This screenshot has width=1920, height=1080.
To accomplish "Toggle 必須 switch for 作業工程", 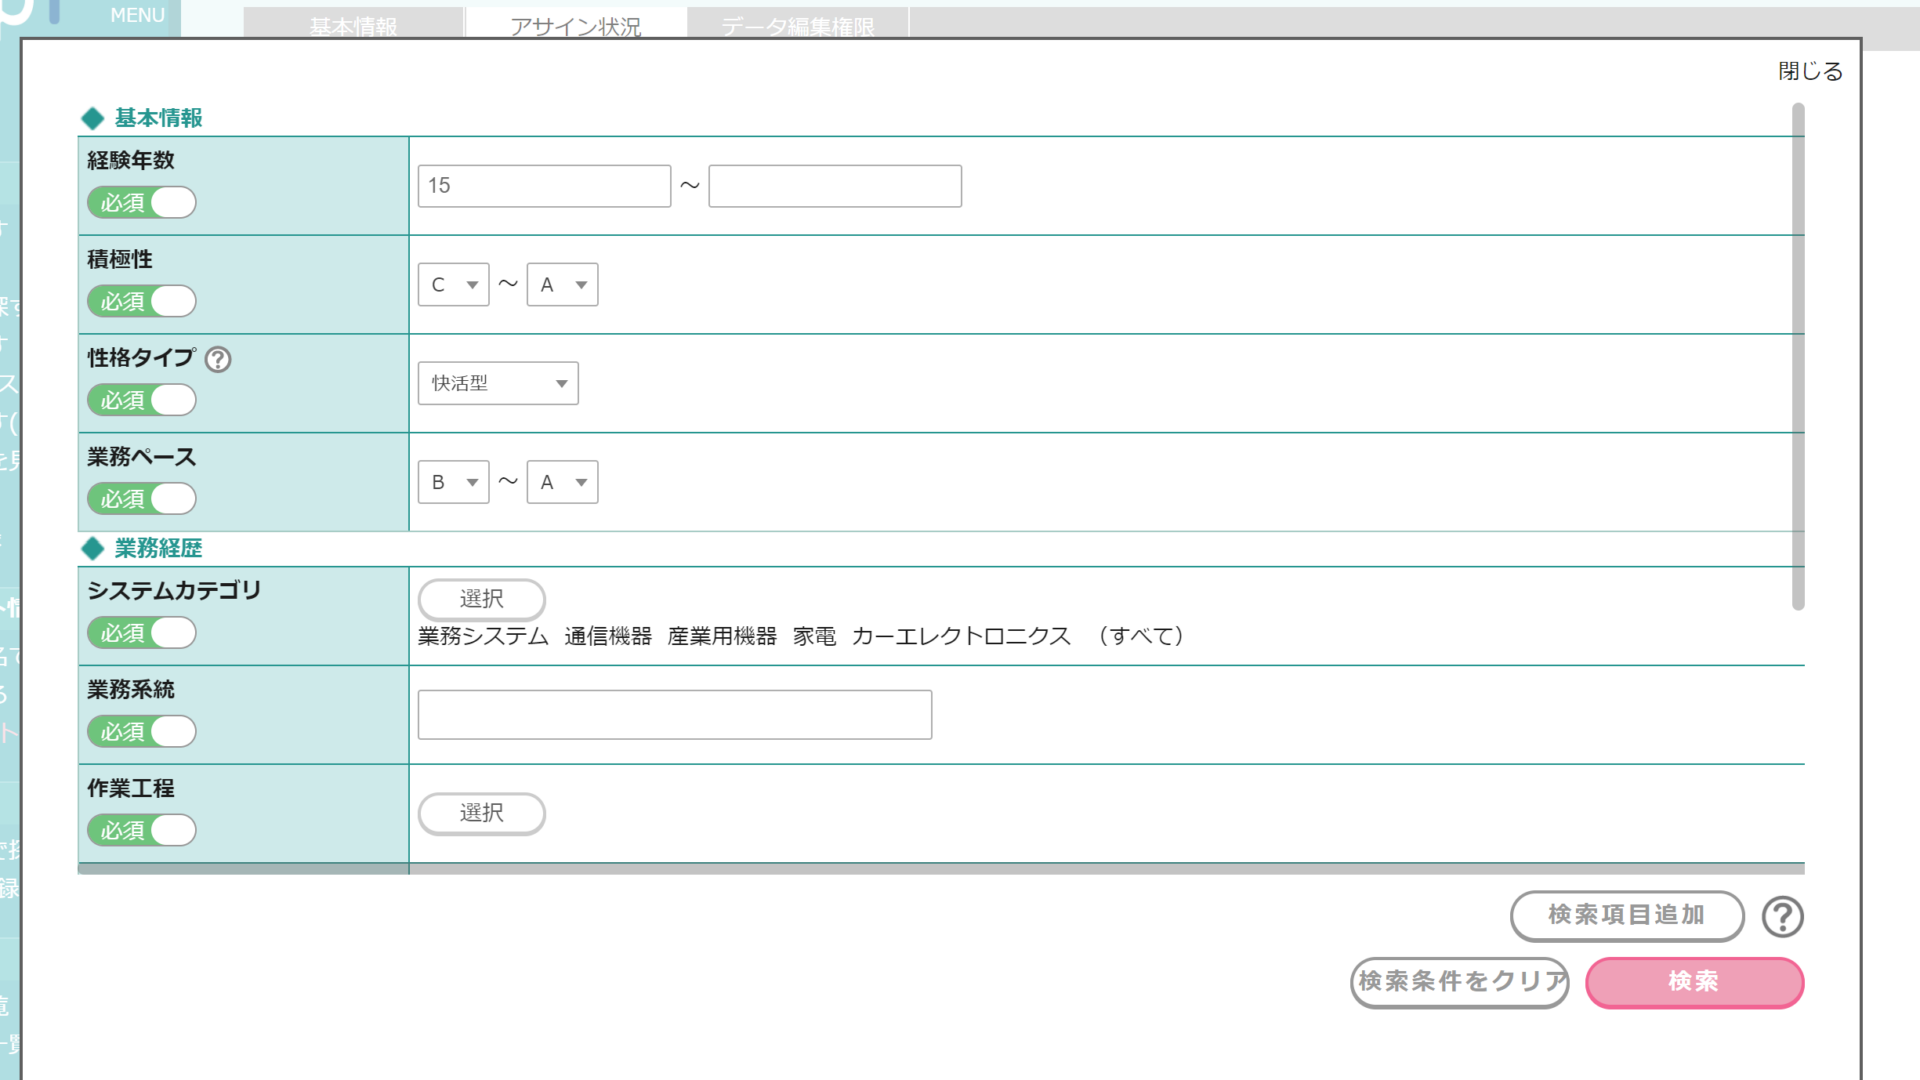I will point(141,831).
